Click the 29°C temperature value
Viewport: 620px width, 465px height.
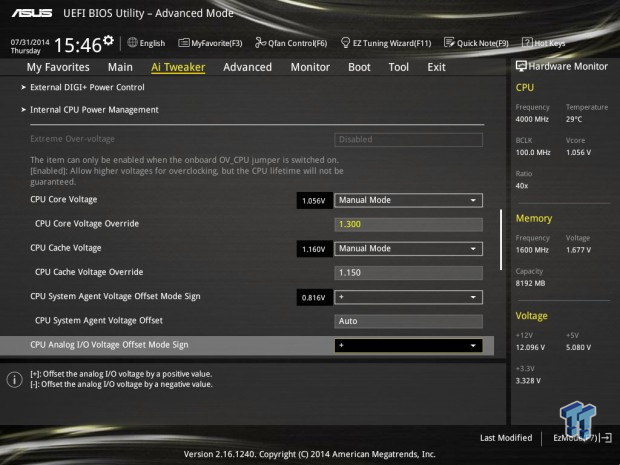[574, 119]
